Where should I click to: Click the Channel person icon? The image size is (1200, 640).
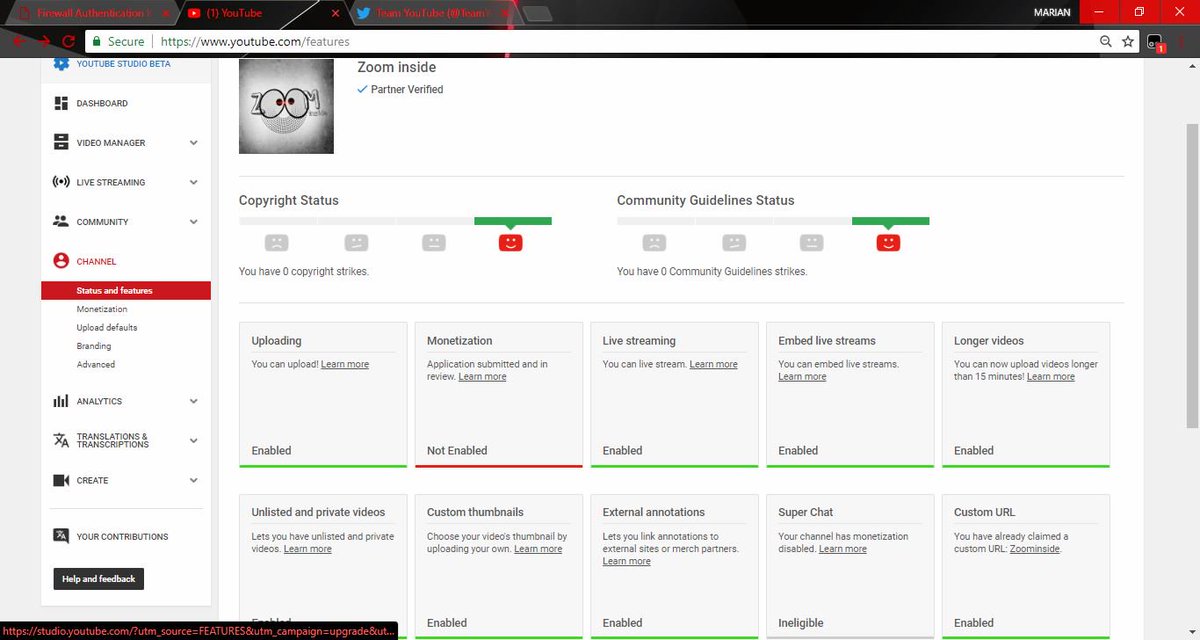point(61,261)
